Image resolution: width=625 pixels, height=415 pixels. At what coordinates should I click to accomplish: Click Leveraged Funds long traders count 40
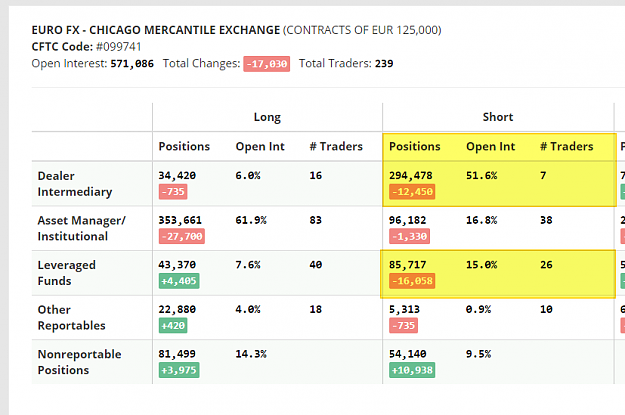(x=316, y=265)
